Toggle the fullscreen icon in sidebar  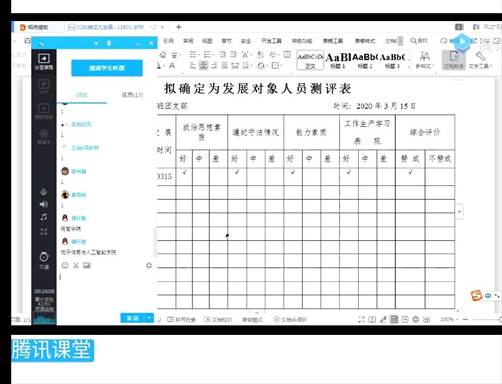click(44, 232)
